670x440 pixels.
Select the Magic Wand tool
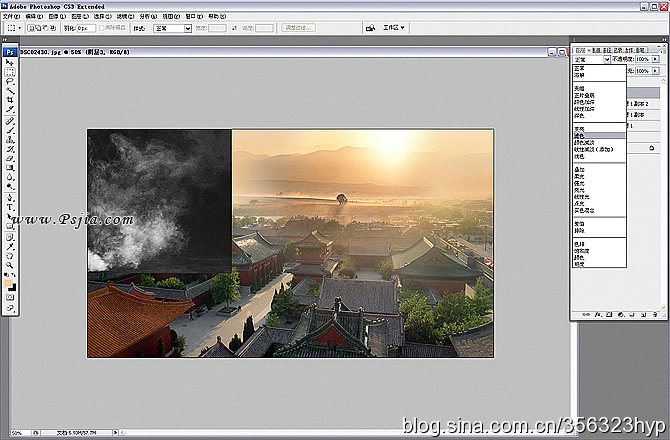(10, 91)
